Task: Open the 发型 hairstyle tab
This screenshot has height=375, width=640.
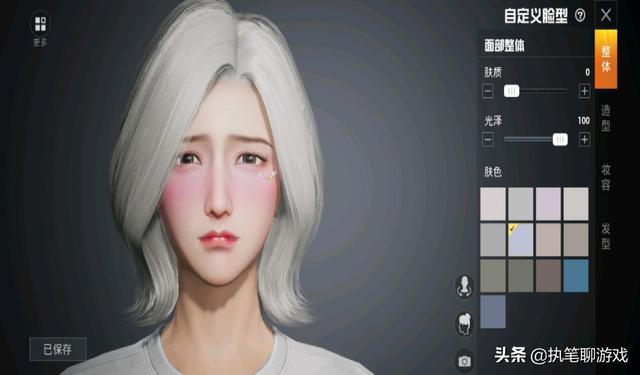Action: pyautogui.click(x=606, y=237)
